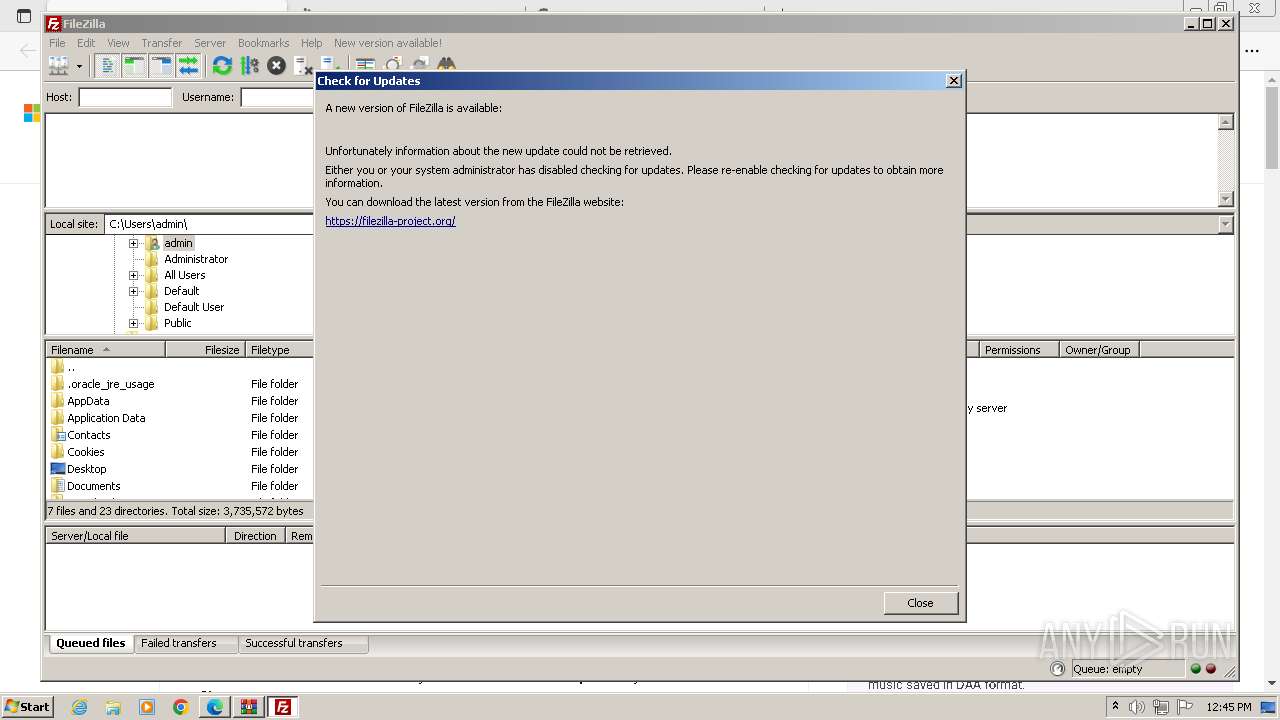1280x720 pixels.
Task: Click the volume speaker tray icon
Action: click(x=1137, y=707)
